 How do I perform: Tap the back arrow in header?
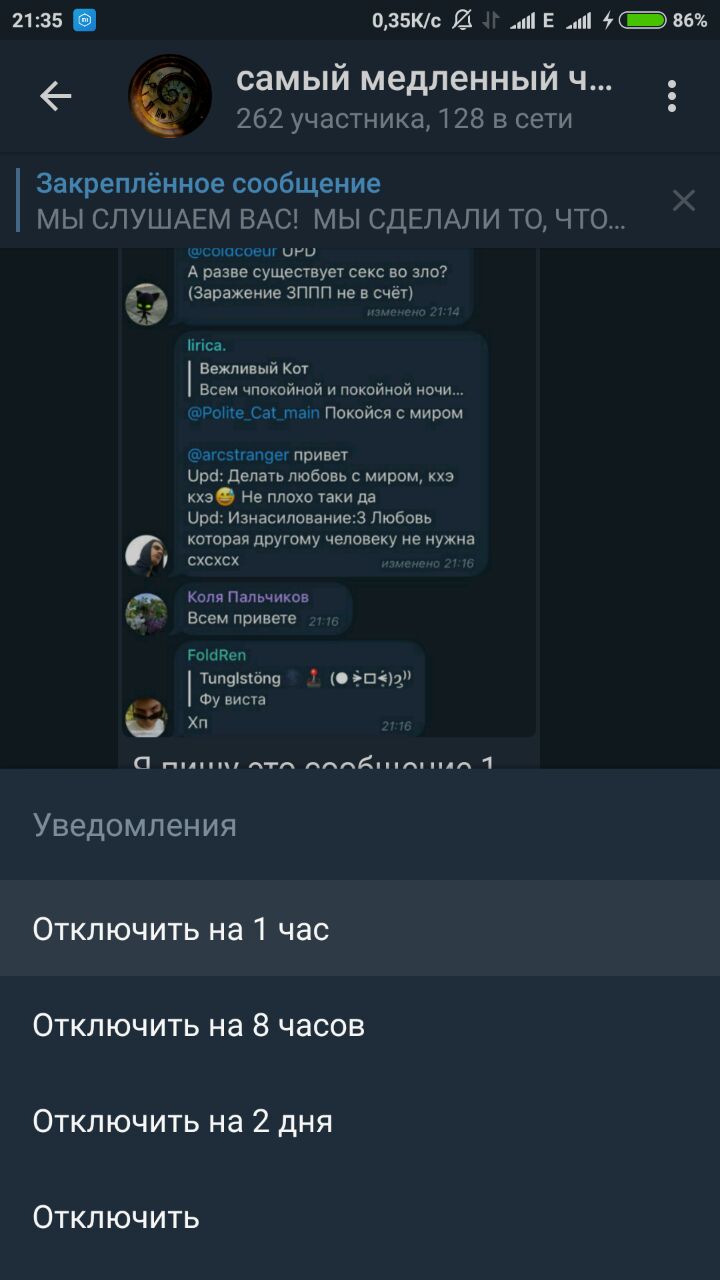pos(56,96)
